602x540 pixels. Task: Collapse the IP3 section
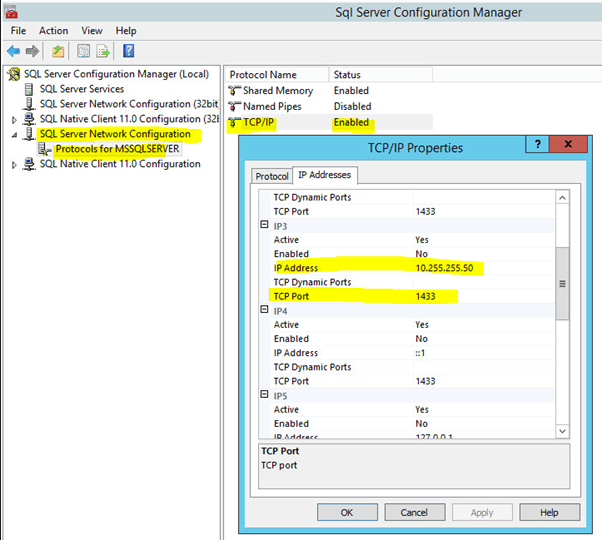tap(265, 226)
